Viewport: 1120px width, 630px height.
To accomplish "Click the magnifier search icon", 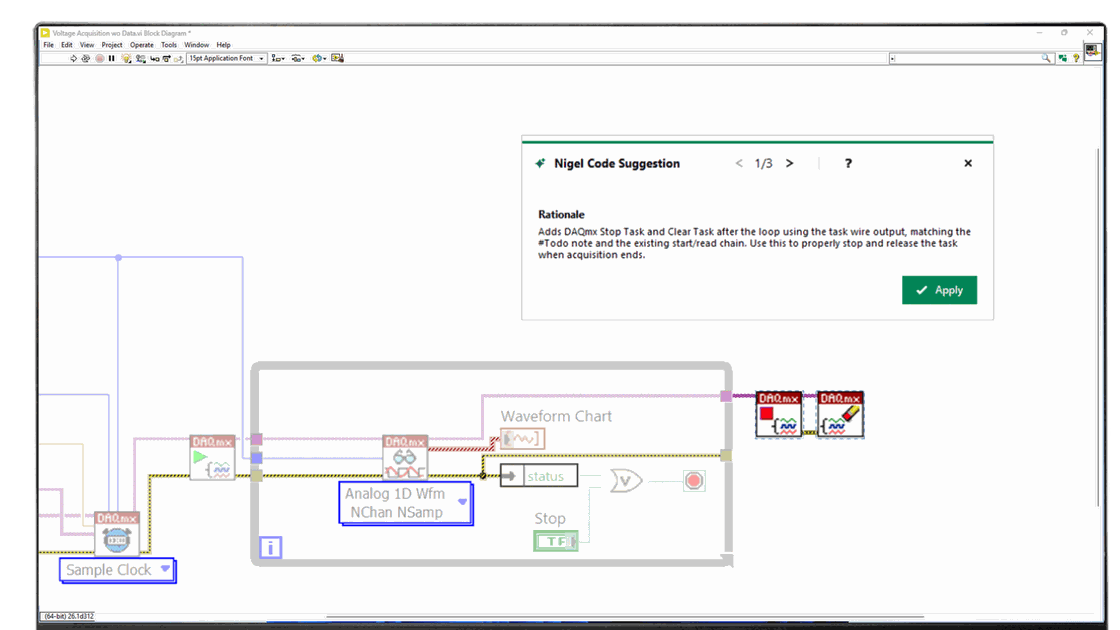I will [1046, 59].
